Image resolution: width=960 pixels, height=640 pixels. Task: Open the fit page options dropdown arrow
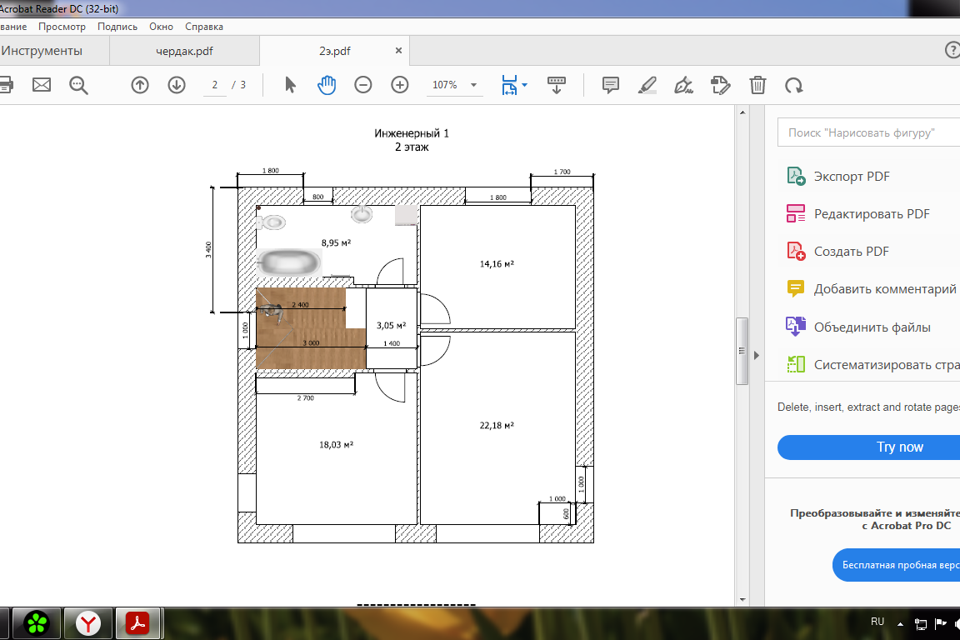[x=525, y=85]
